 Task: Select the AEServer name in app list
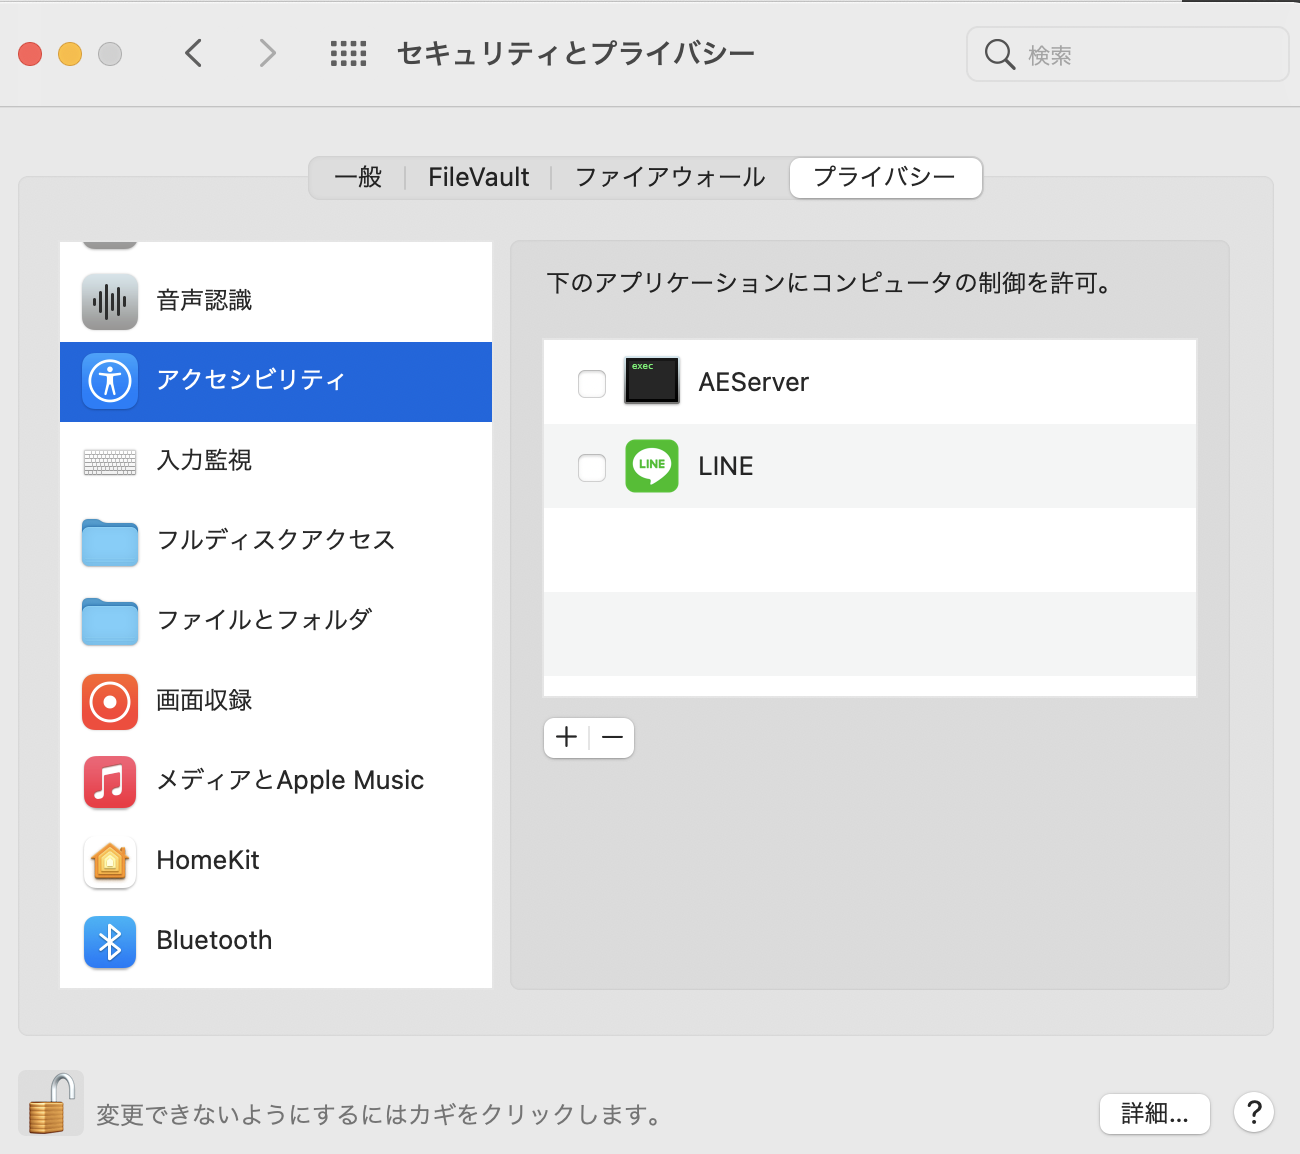point(754,383)
